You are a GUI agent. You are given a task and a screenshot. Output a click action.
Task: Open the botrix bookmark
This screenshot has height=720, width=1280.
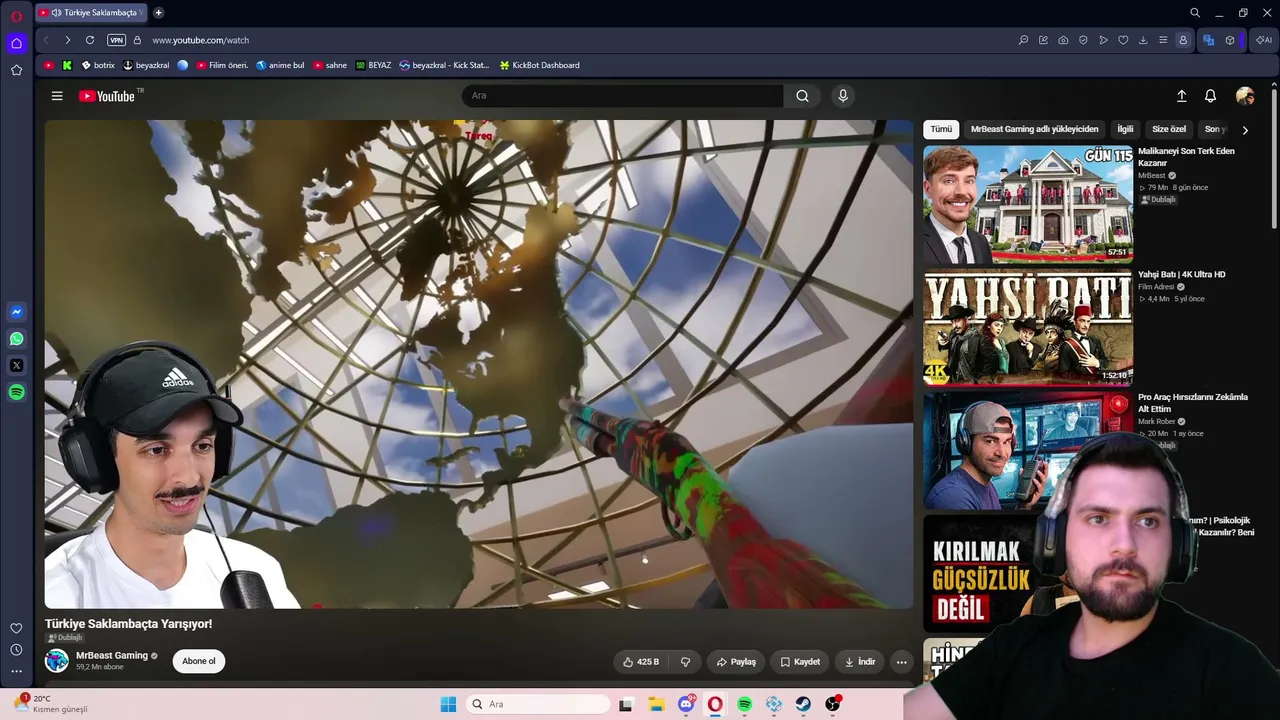coord(98,65)
